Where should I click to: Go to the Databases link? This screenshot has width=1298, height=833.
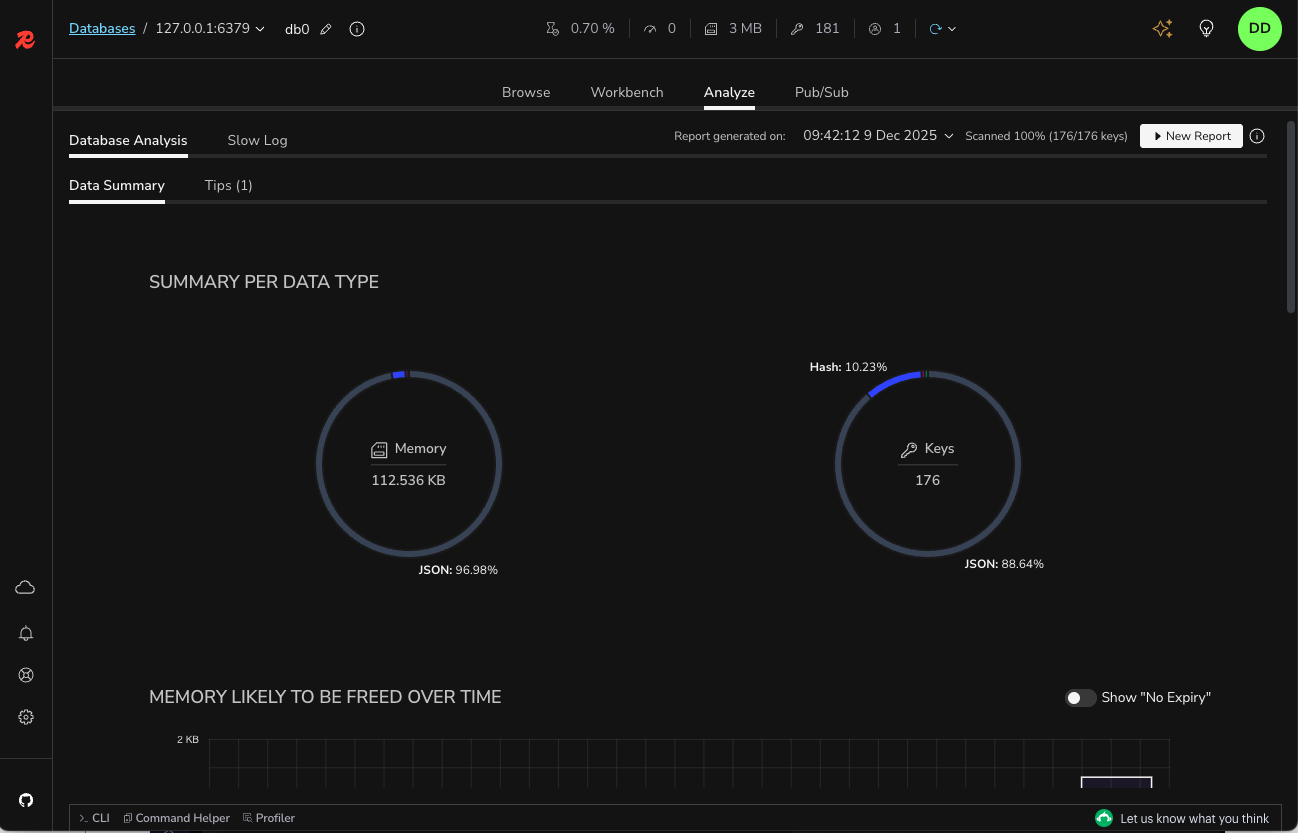tap(102, 29)
